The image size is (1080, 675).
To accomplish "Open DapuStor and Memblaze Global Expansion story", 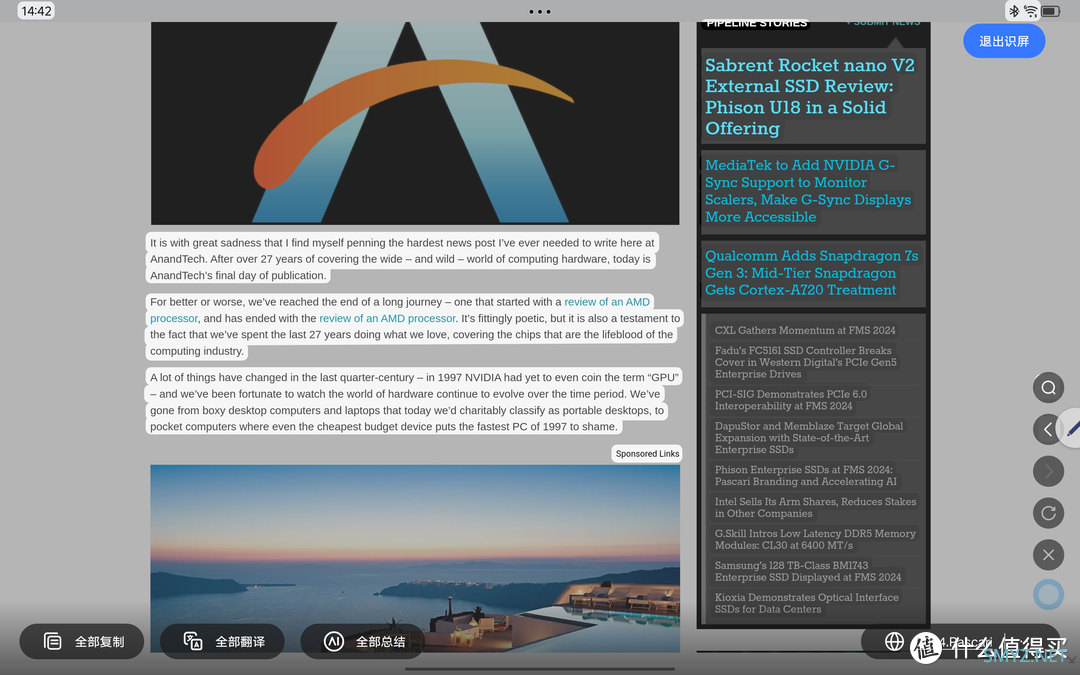I will click(x=809, y=438).
